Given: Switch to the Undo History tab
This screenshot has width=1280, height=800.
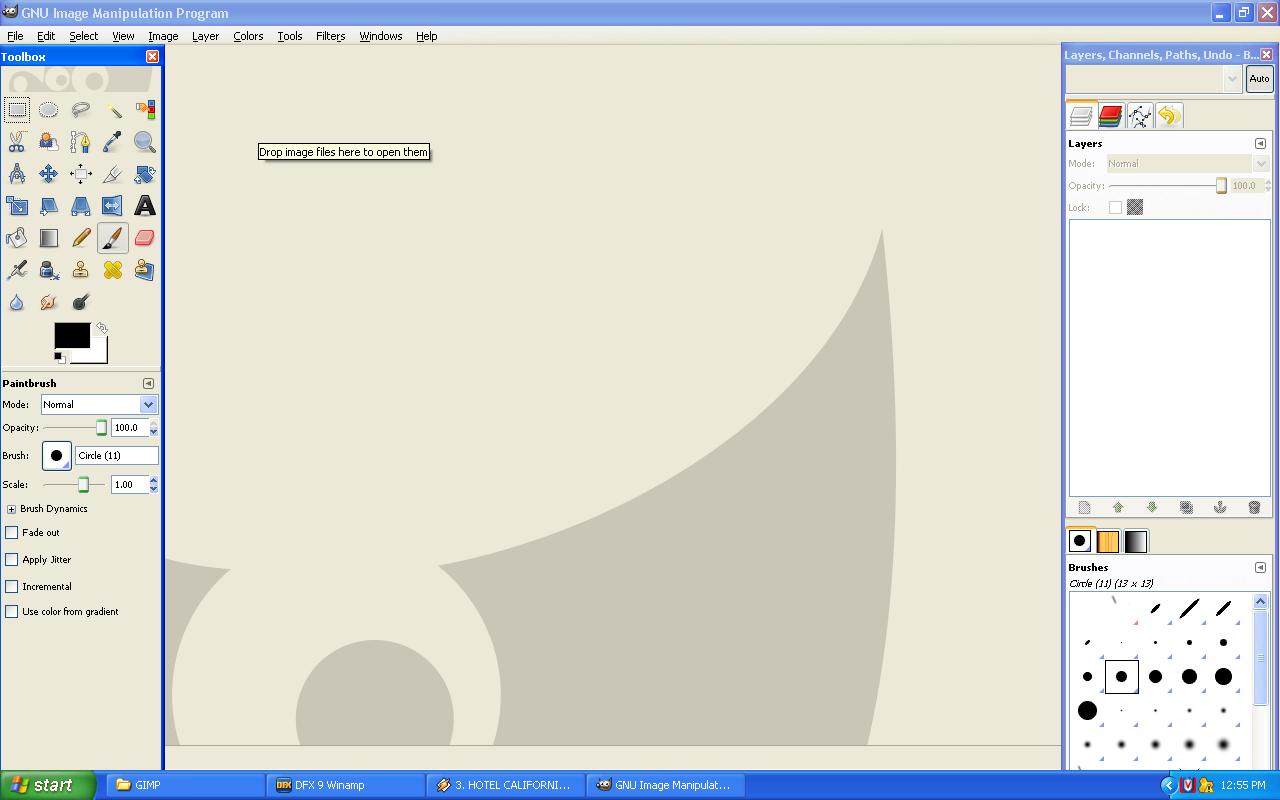Looking at the screenshot, I should pos(1168,116).
